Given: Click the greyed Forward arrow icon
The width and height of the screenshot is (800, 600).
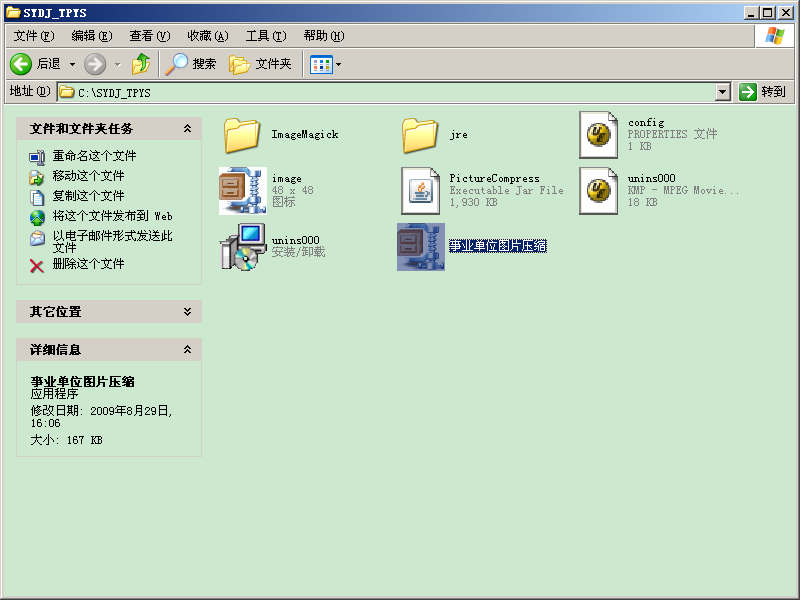Looking at the screenshot, I should tap(95, 64).
